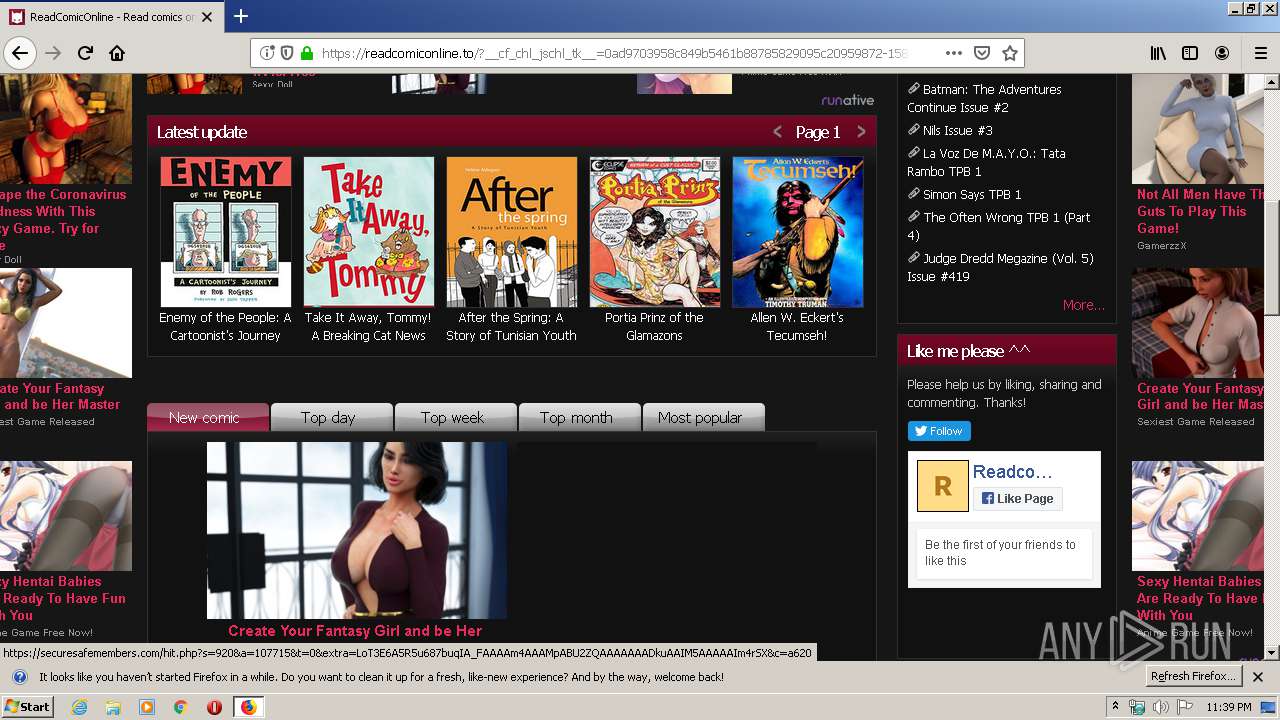Screen dimensions: 1280x720
Task: Click the scrollbar up arrow
Action: coord(1272,81)
